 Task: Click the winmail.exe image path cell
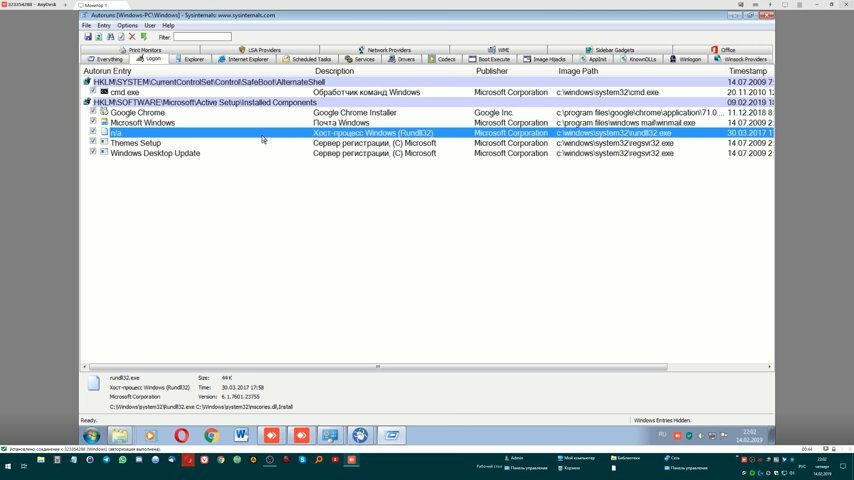[626, 123]
